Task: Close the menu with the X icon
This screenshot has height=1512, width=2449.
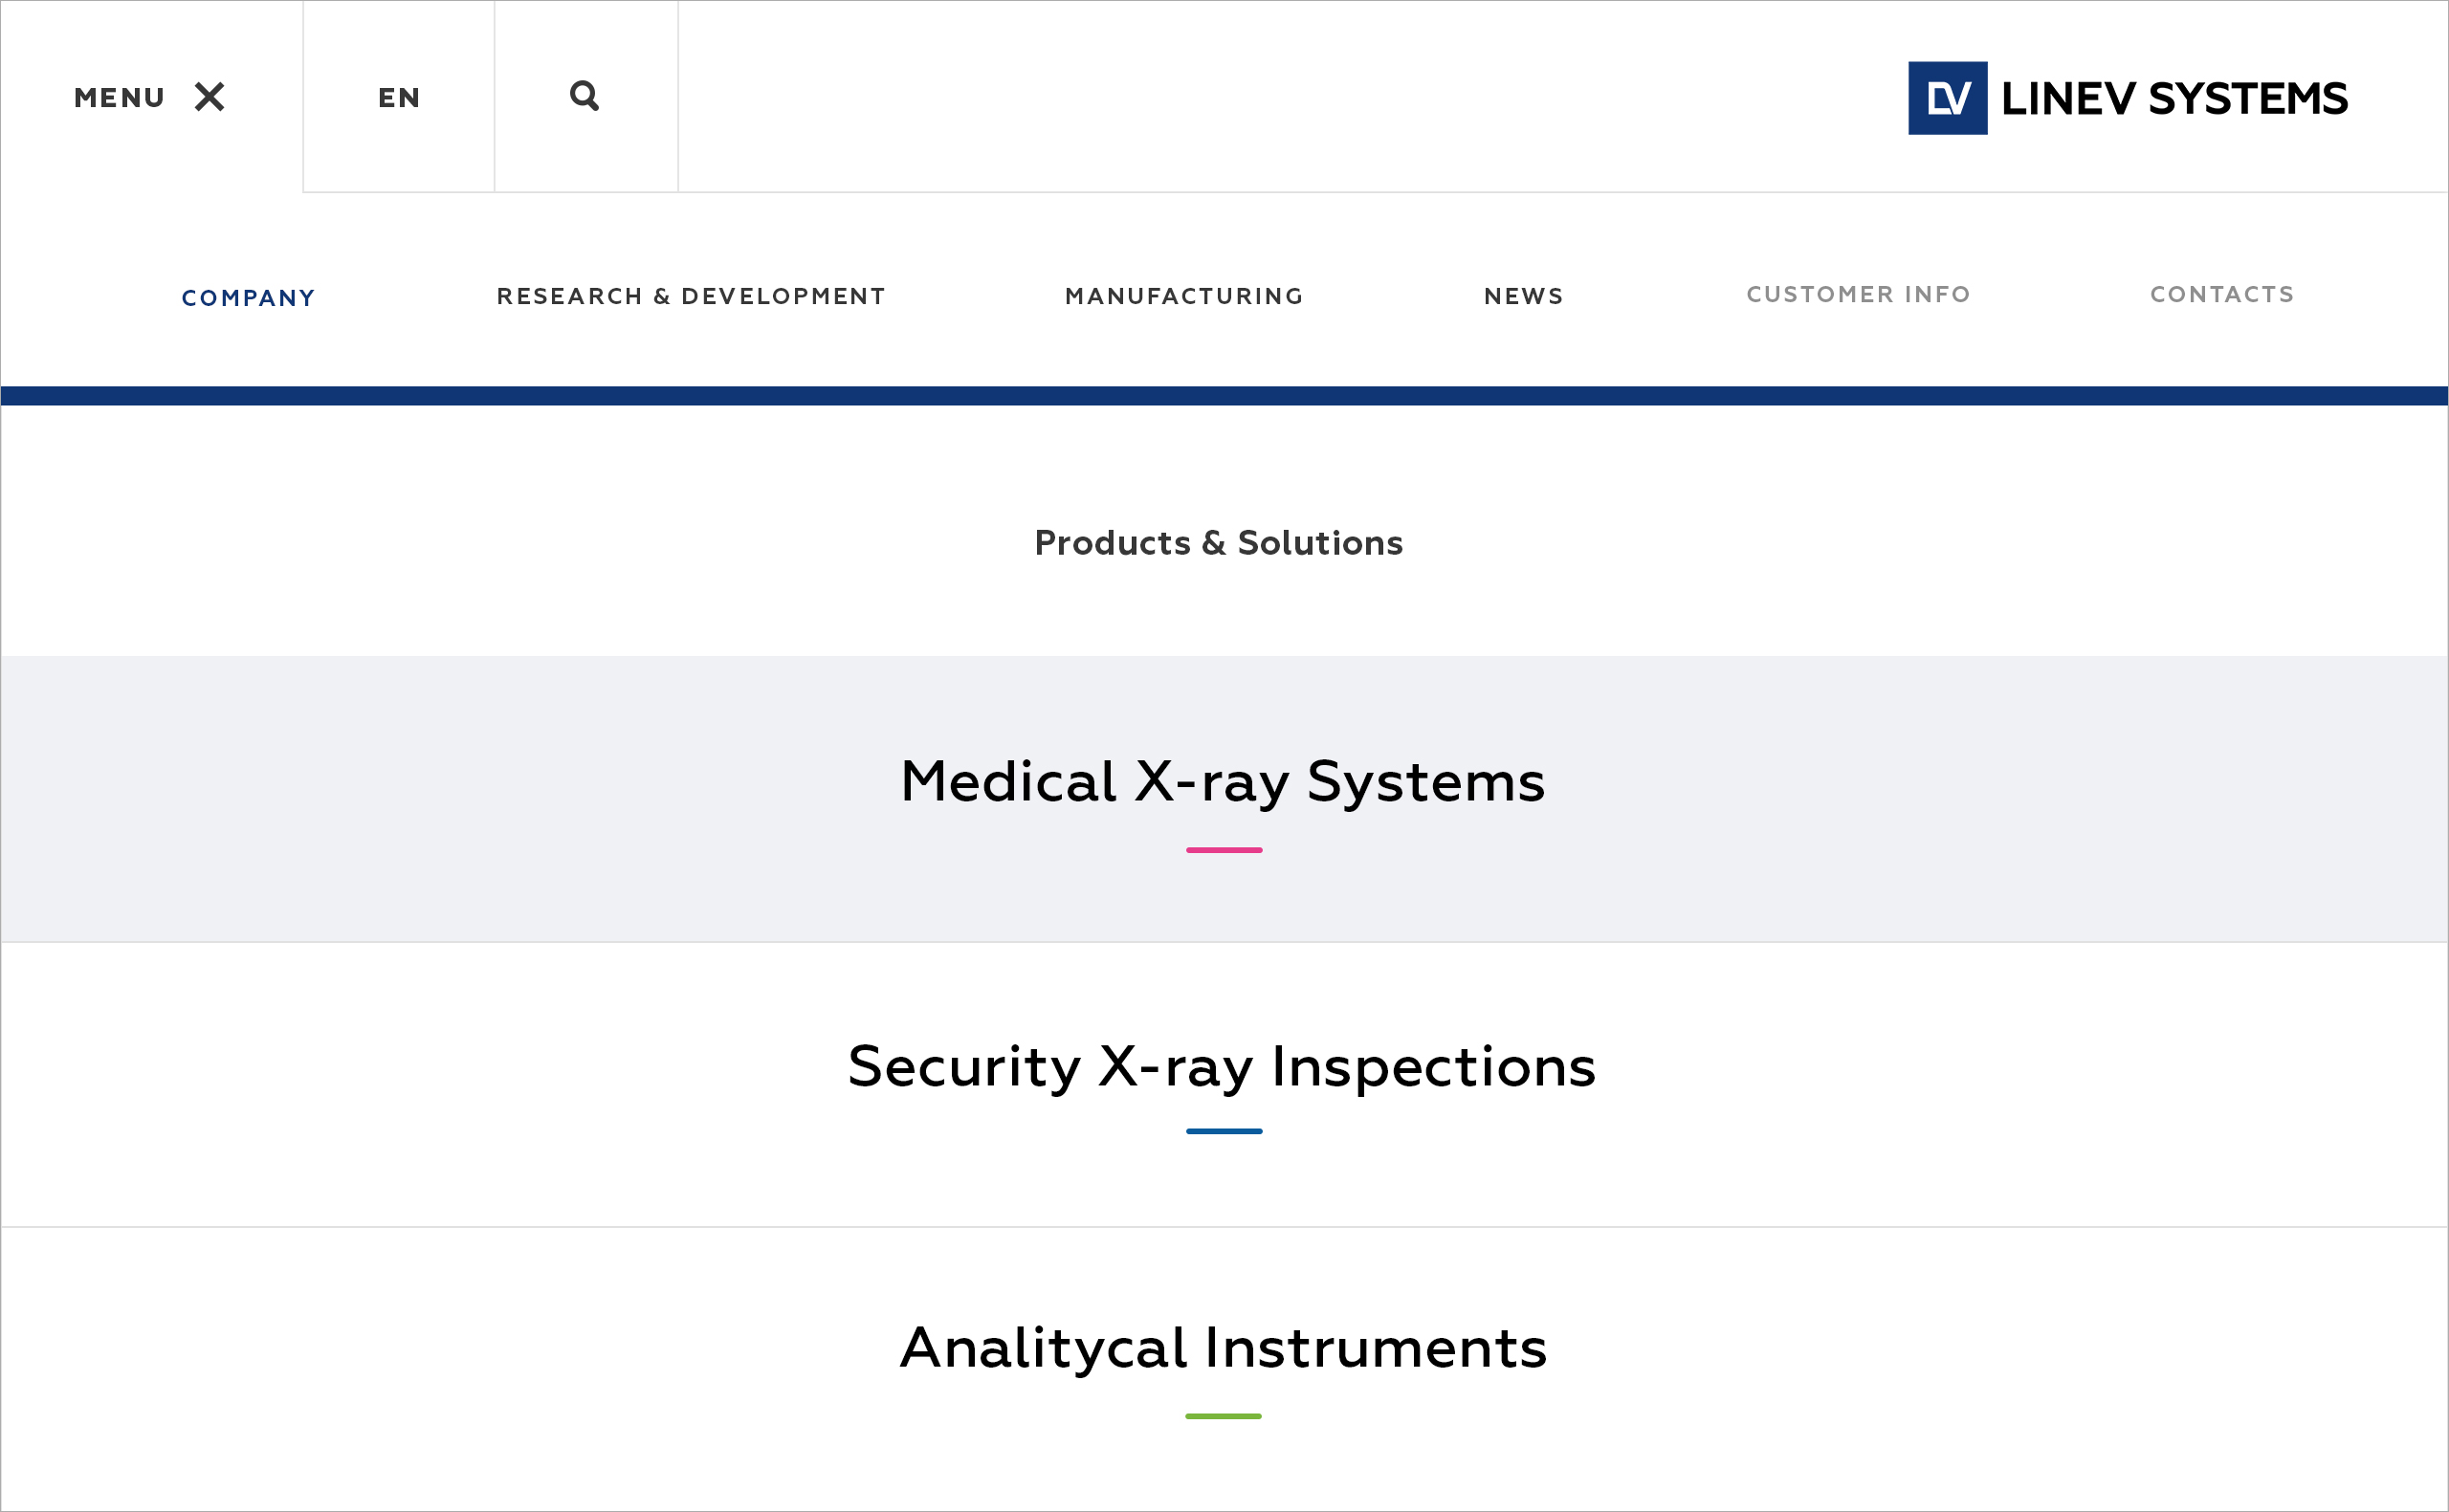Action: coord(209,97)
